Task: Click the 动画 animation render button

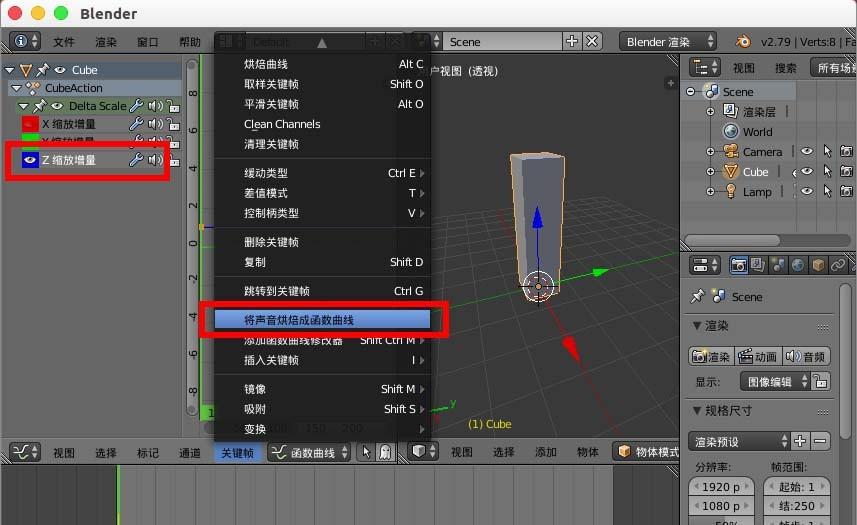Action: [x=758, y=356]
